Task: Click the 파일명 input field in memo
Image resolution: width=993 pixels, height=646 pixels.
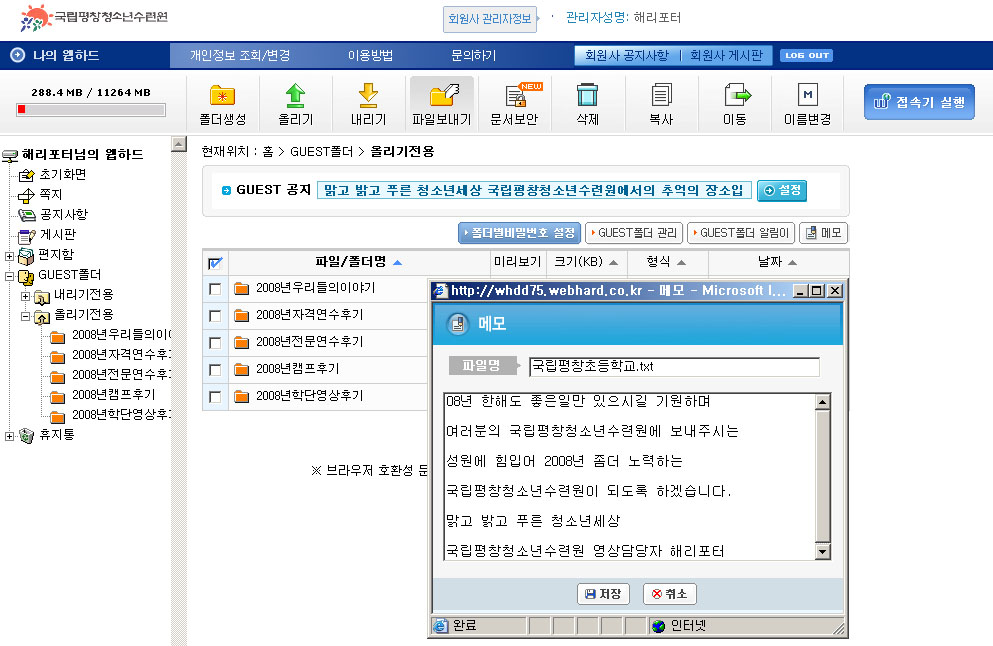Action: tap(674, 367)
